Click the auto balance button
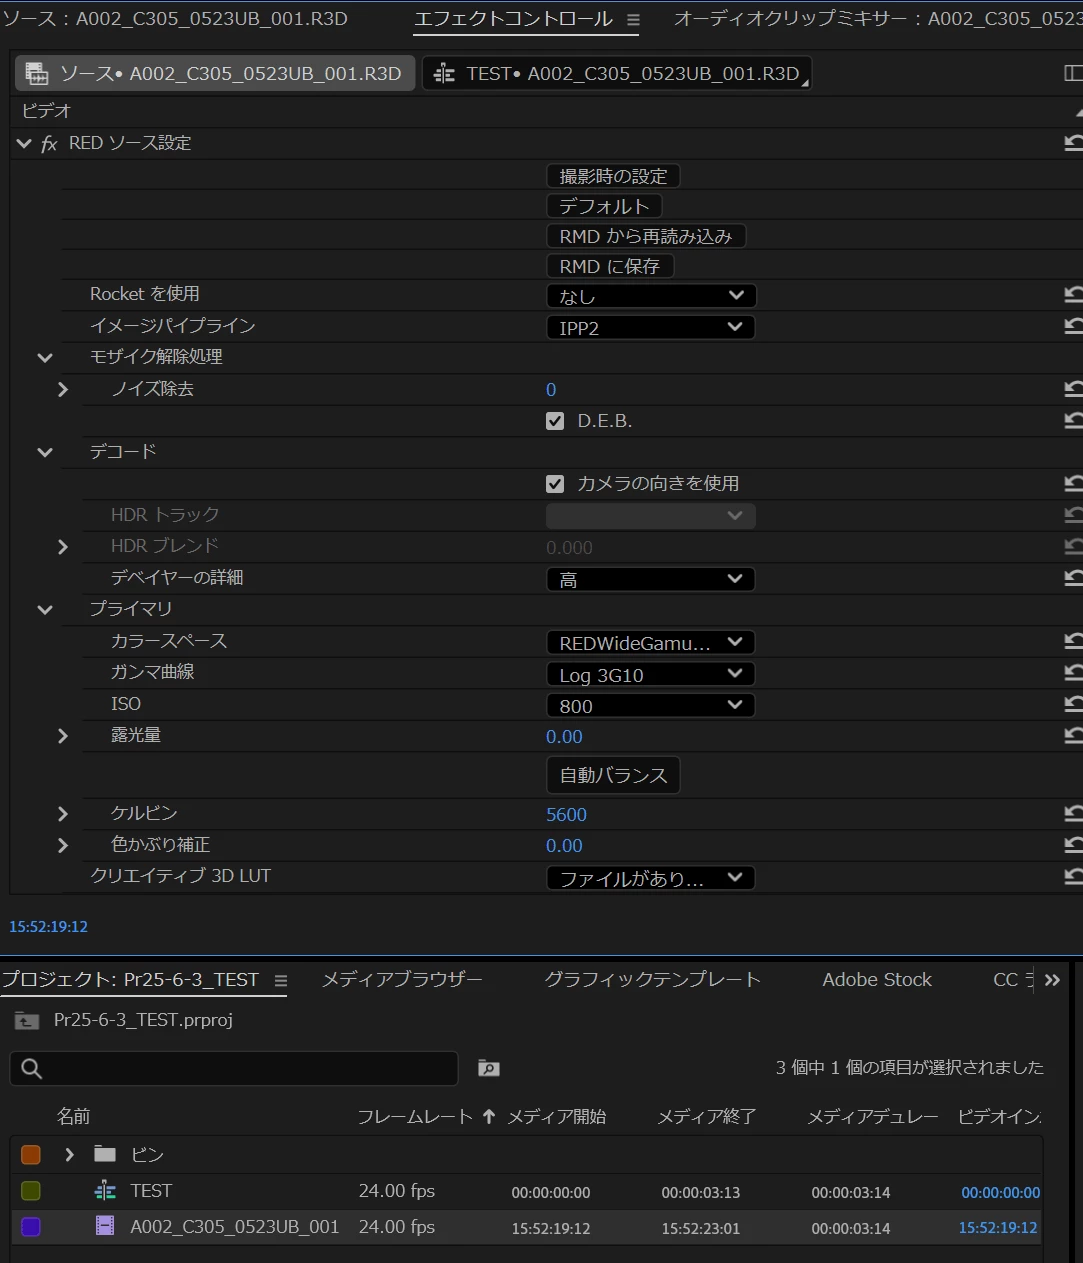 coord(613,775)
